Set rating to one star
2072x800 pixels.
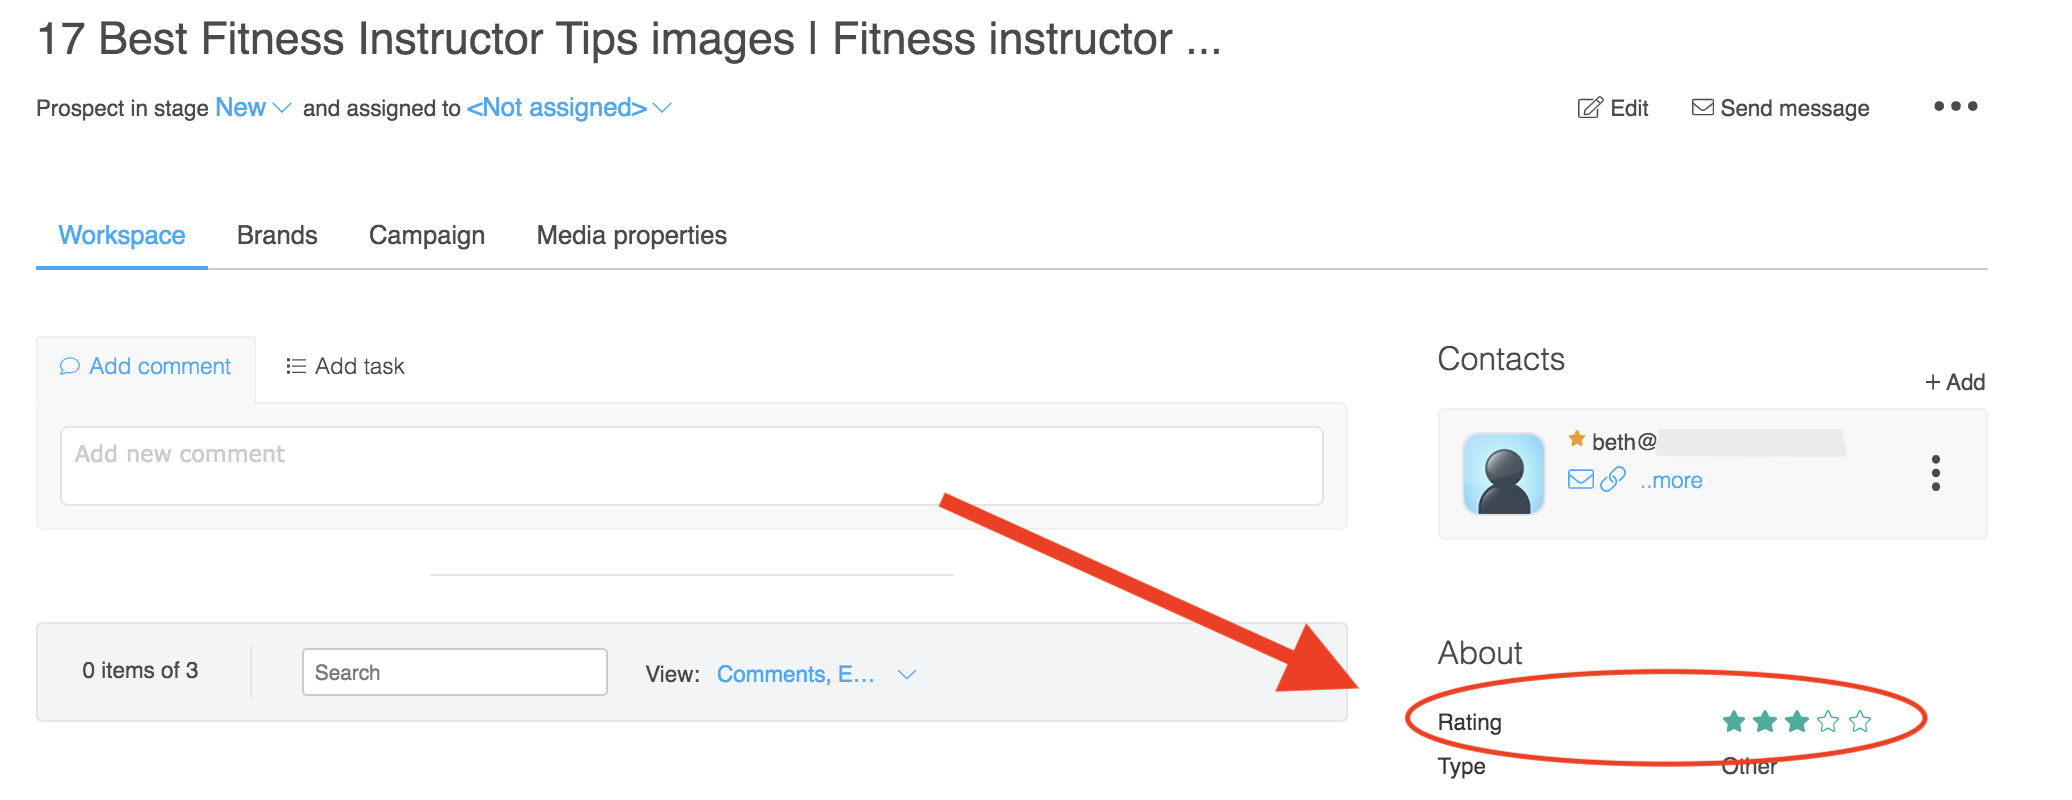(1734, 721)
